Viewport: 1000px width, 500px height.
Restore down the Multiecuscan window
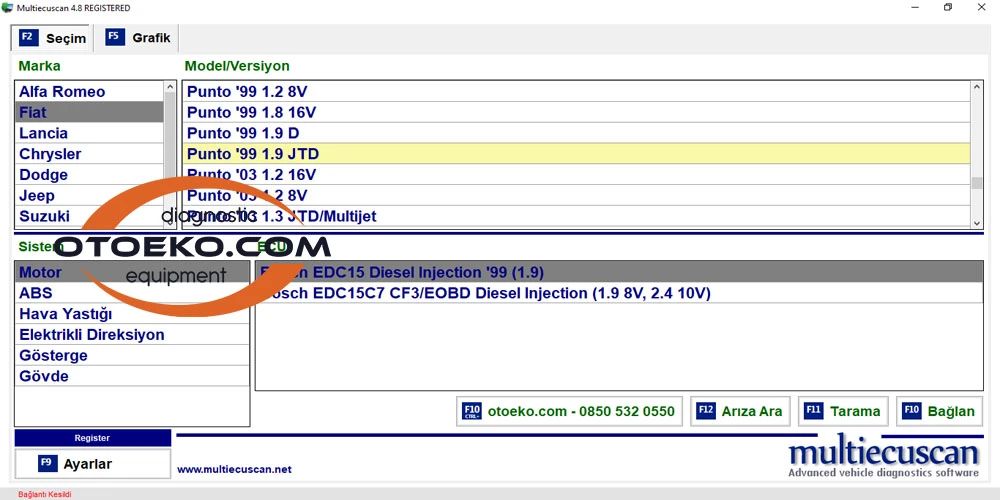[948, 8]
